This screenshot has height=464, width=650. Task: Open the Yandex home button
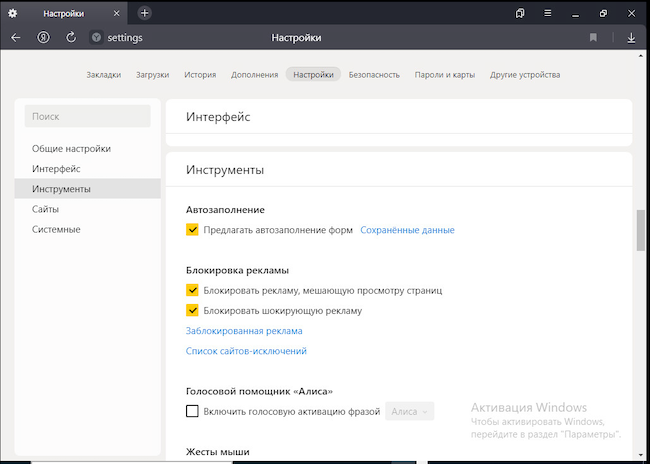(x=44, y=38)
